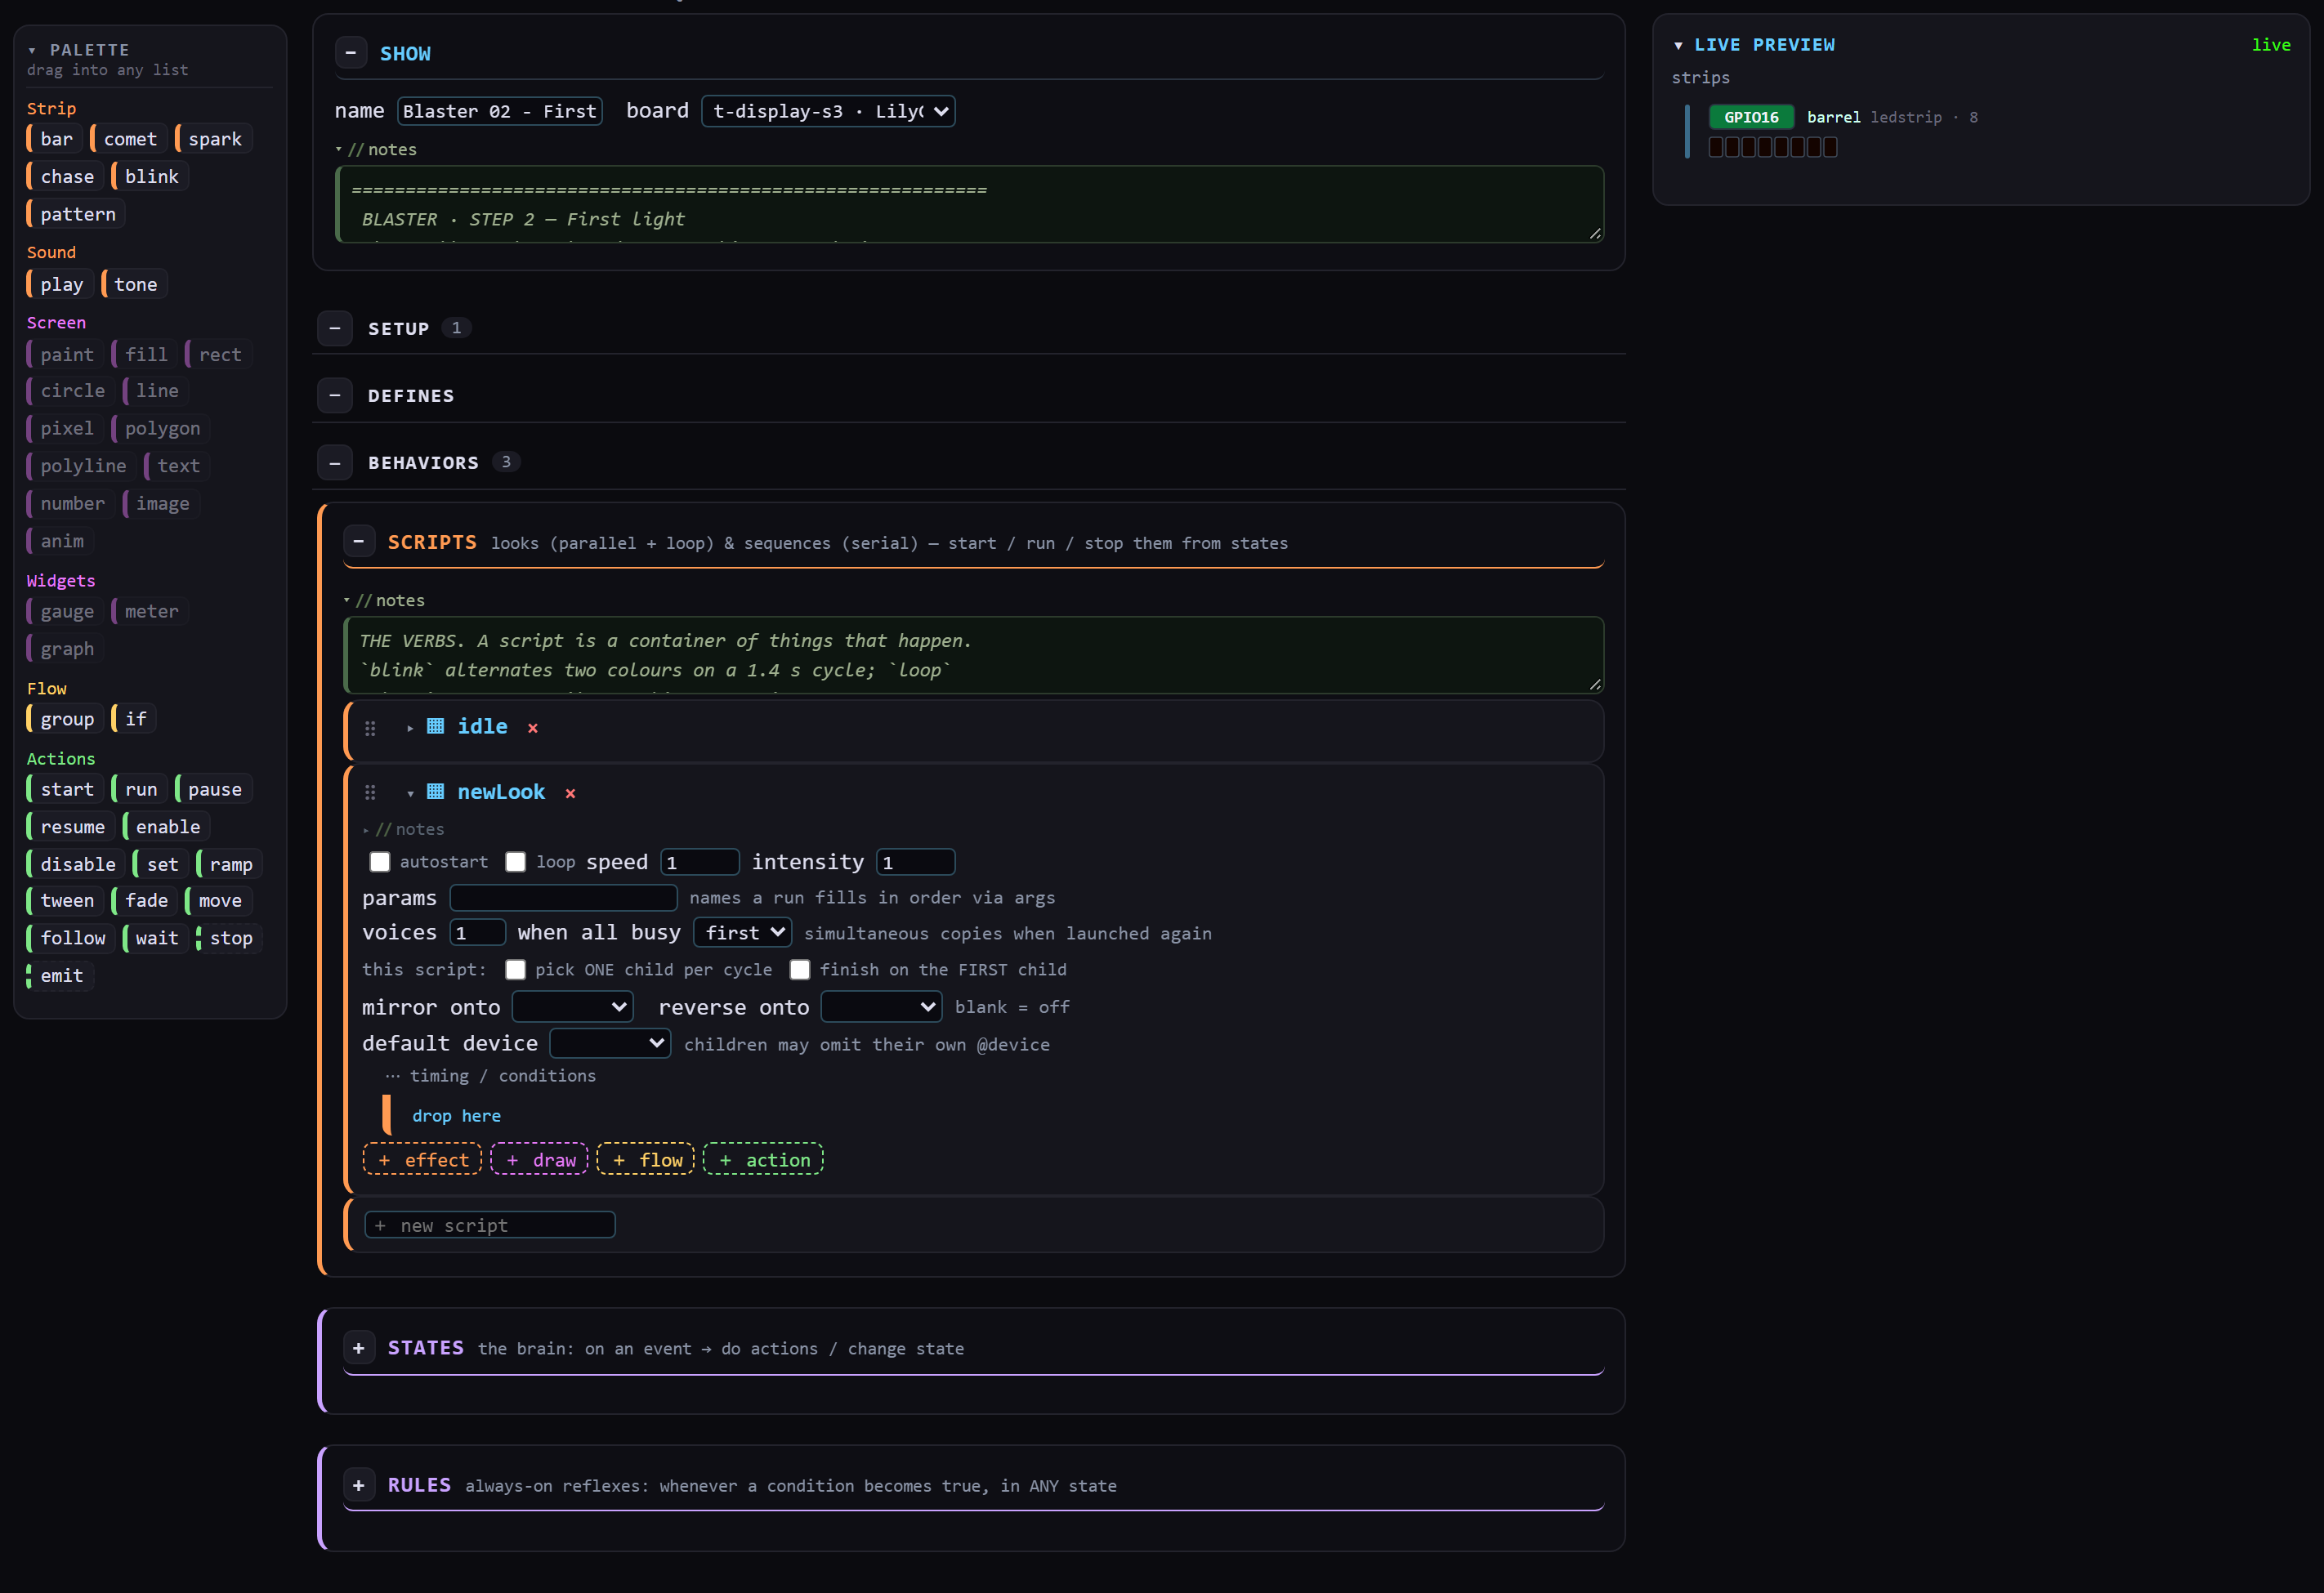Click the drop here target
This screenshot has width=2324, height=1593.
456,1115
